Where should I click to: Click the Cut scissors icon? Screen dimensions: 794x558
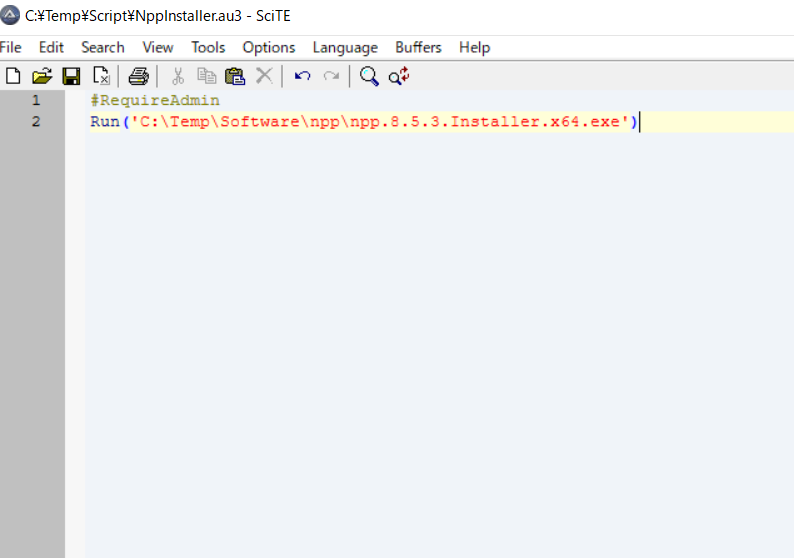(x=178, y=76)
